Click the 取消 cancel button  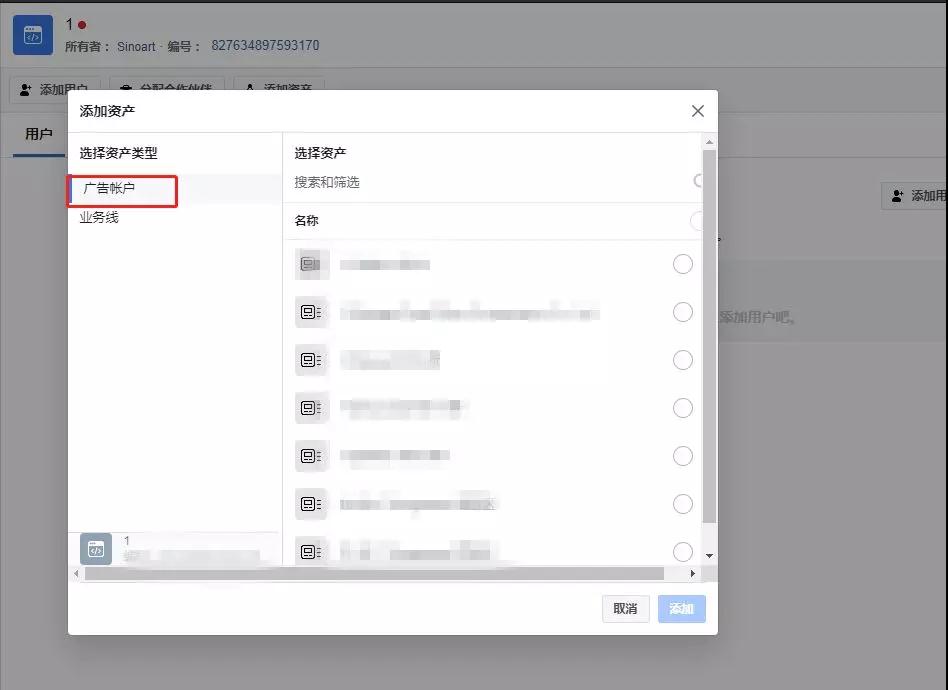pyautogui.click(x=625, y=608)
